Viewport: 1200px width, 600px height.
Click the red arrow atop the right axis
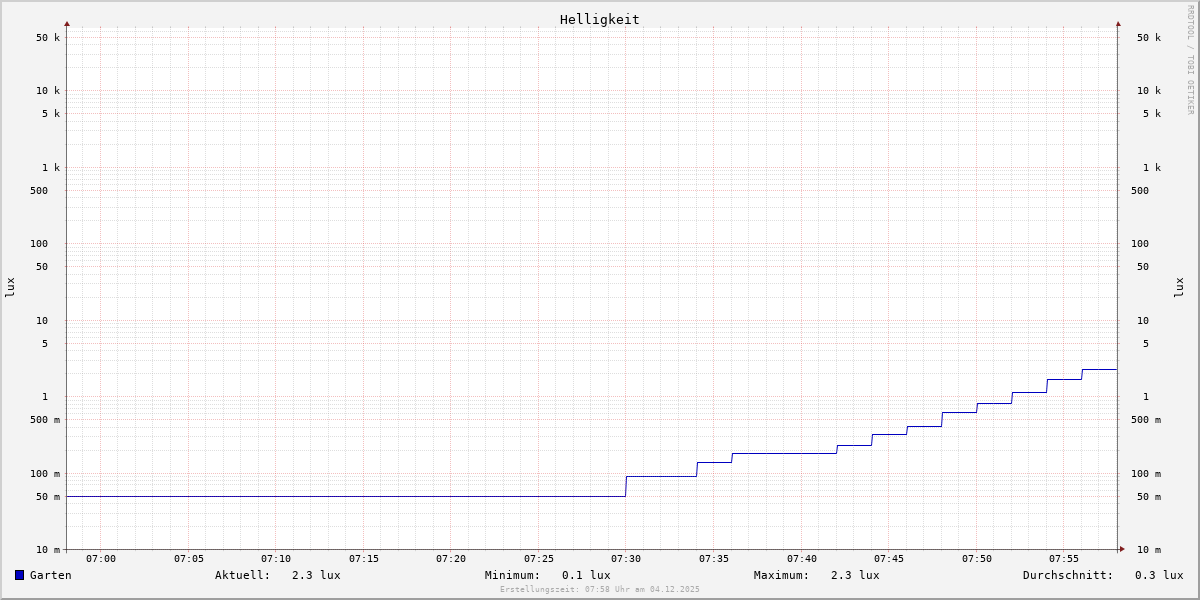click(1118, 23)
